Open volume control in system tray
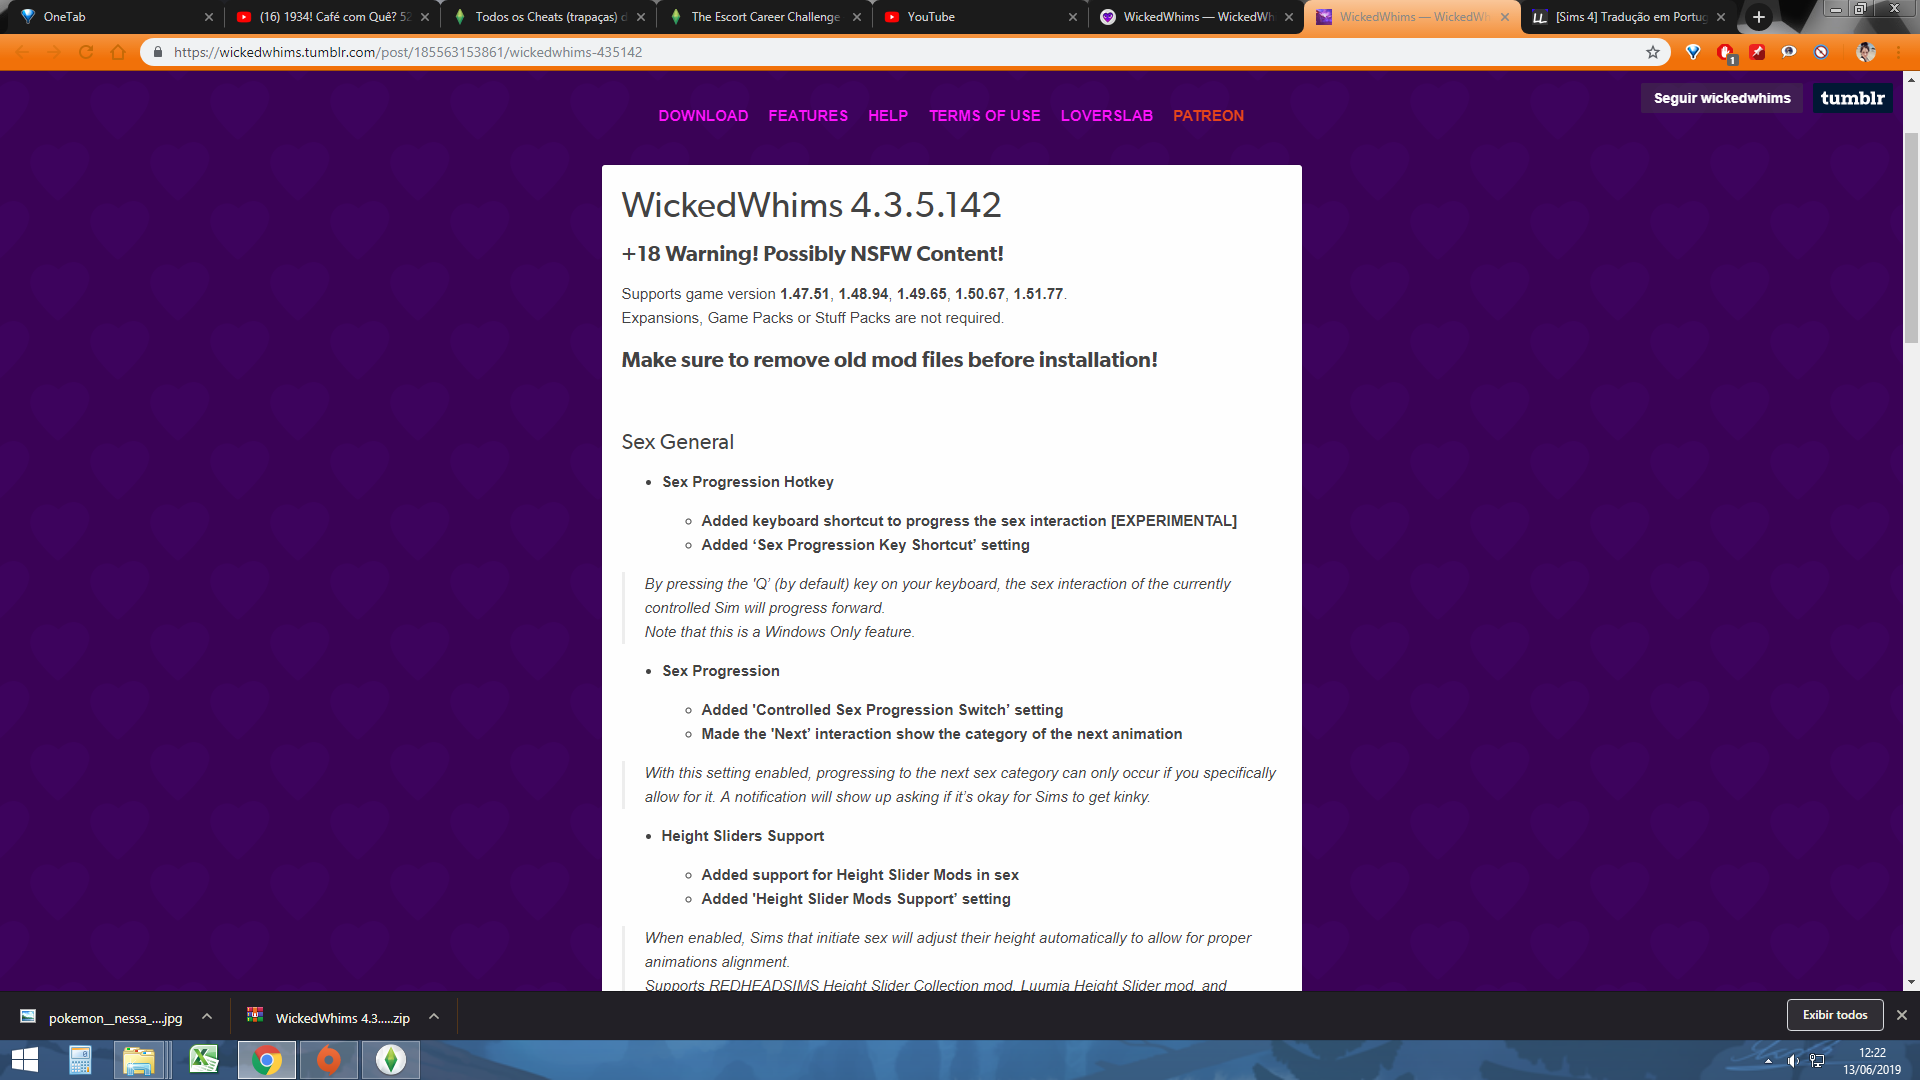Image resolution: width=1920 pixels, height=1080 pixels. point(1792,1061)
